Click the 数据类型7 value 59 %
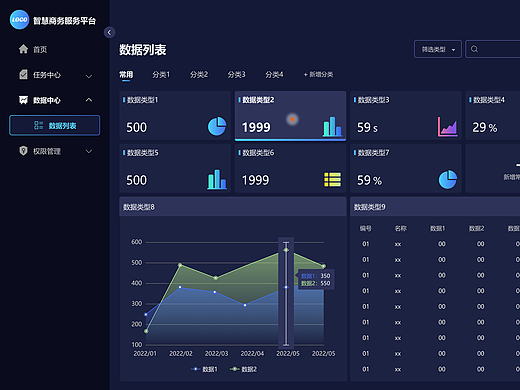Viewport: 520px width, 390px height. [369, 180]
